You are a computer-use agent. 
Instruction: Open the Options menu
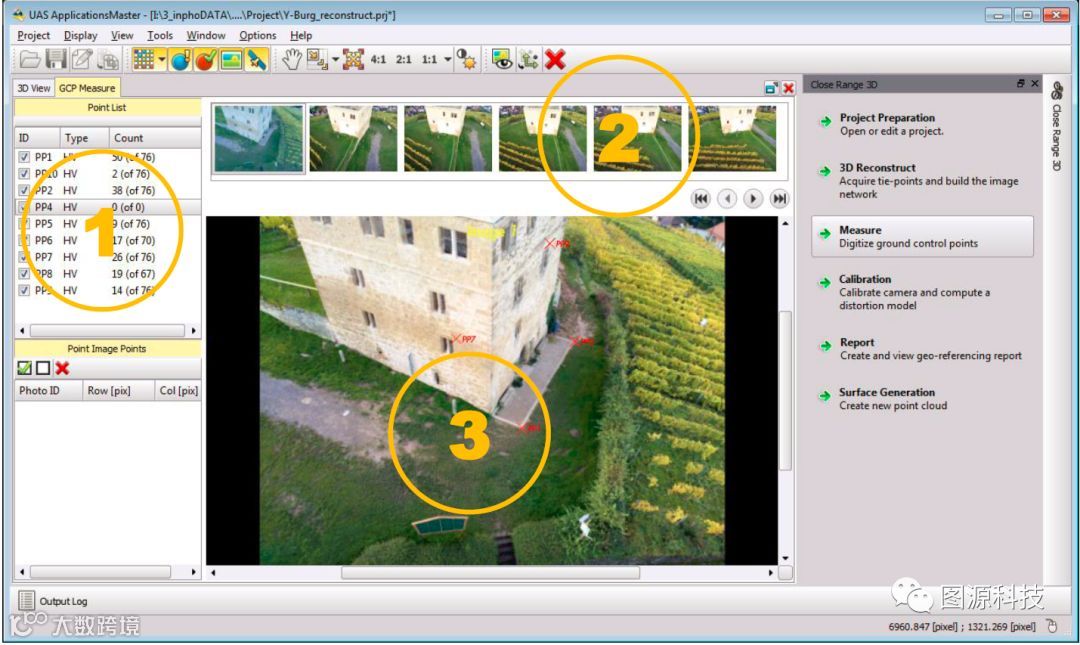(x=258, y=35)
